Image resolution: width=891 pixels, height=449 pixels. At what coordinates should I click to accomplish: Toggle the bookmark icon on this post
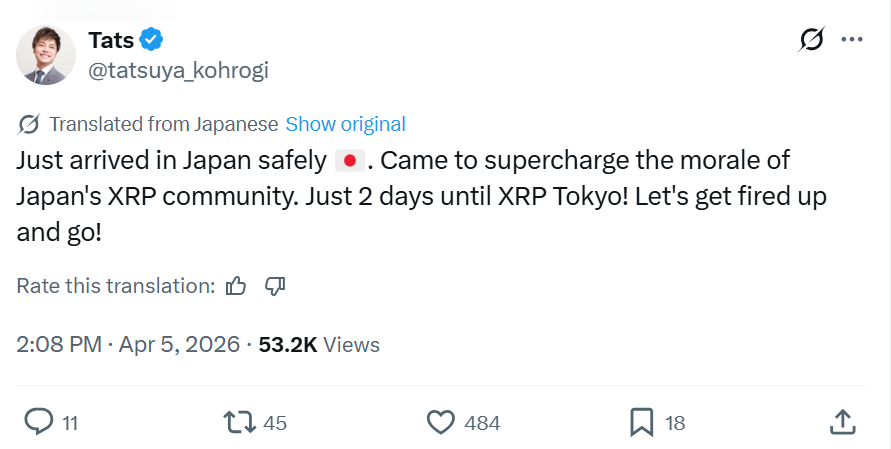coord(641,422)
